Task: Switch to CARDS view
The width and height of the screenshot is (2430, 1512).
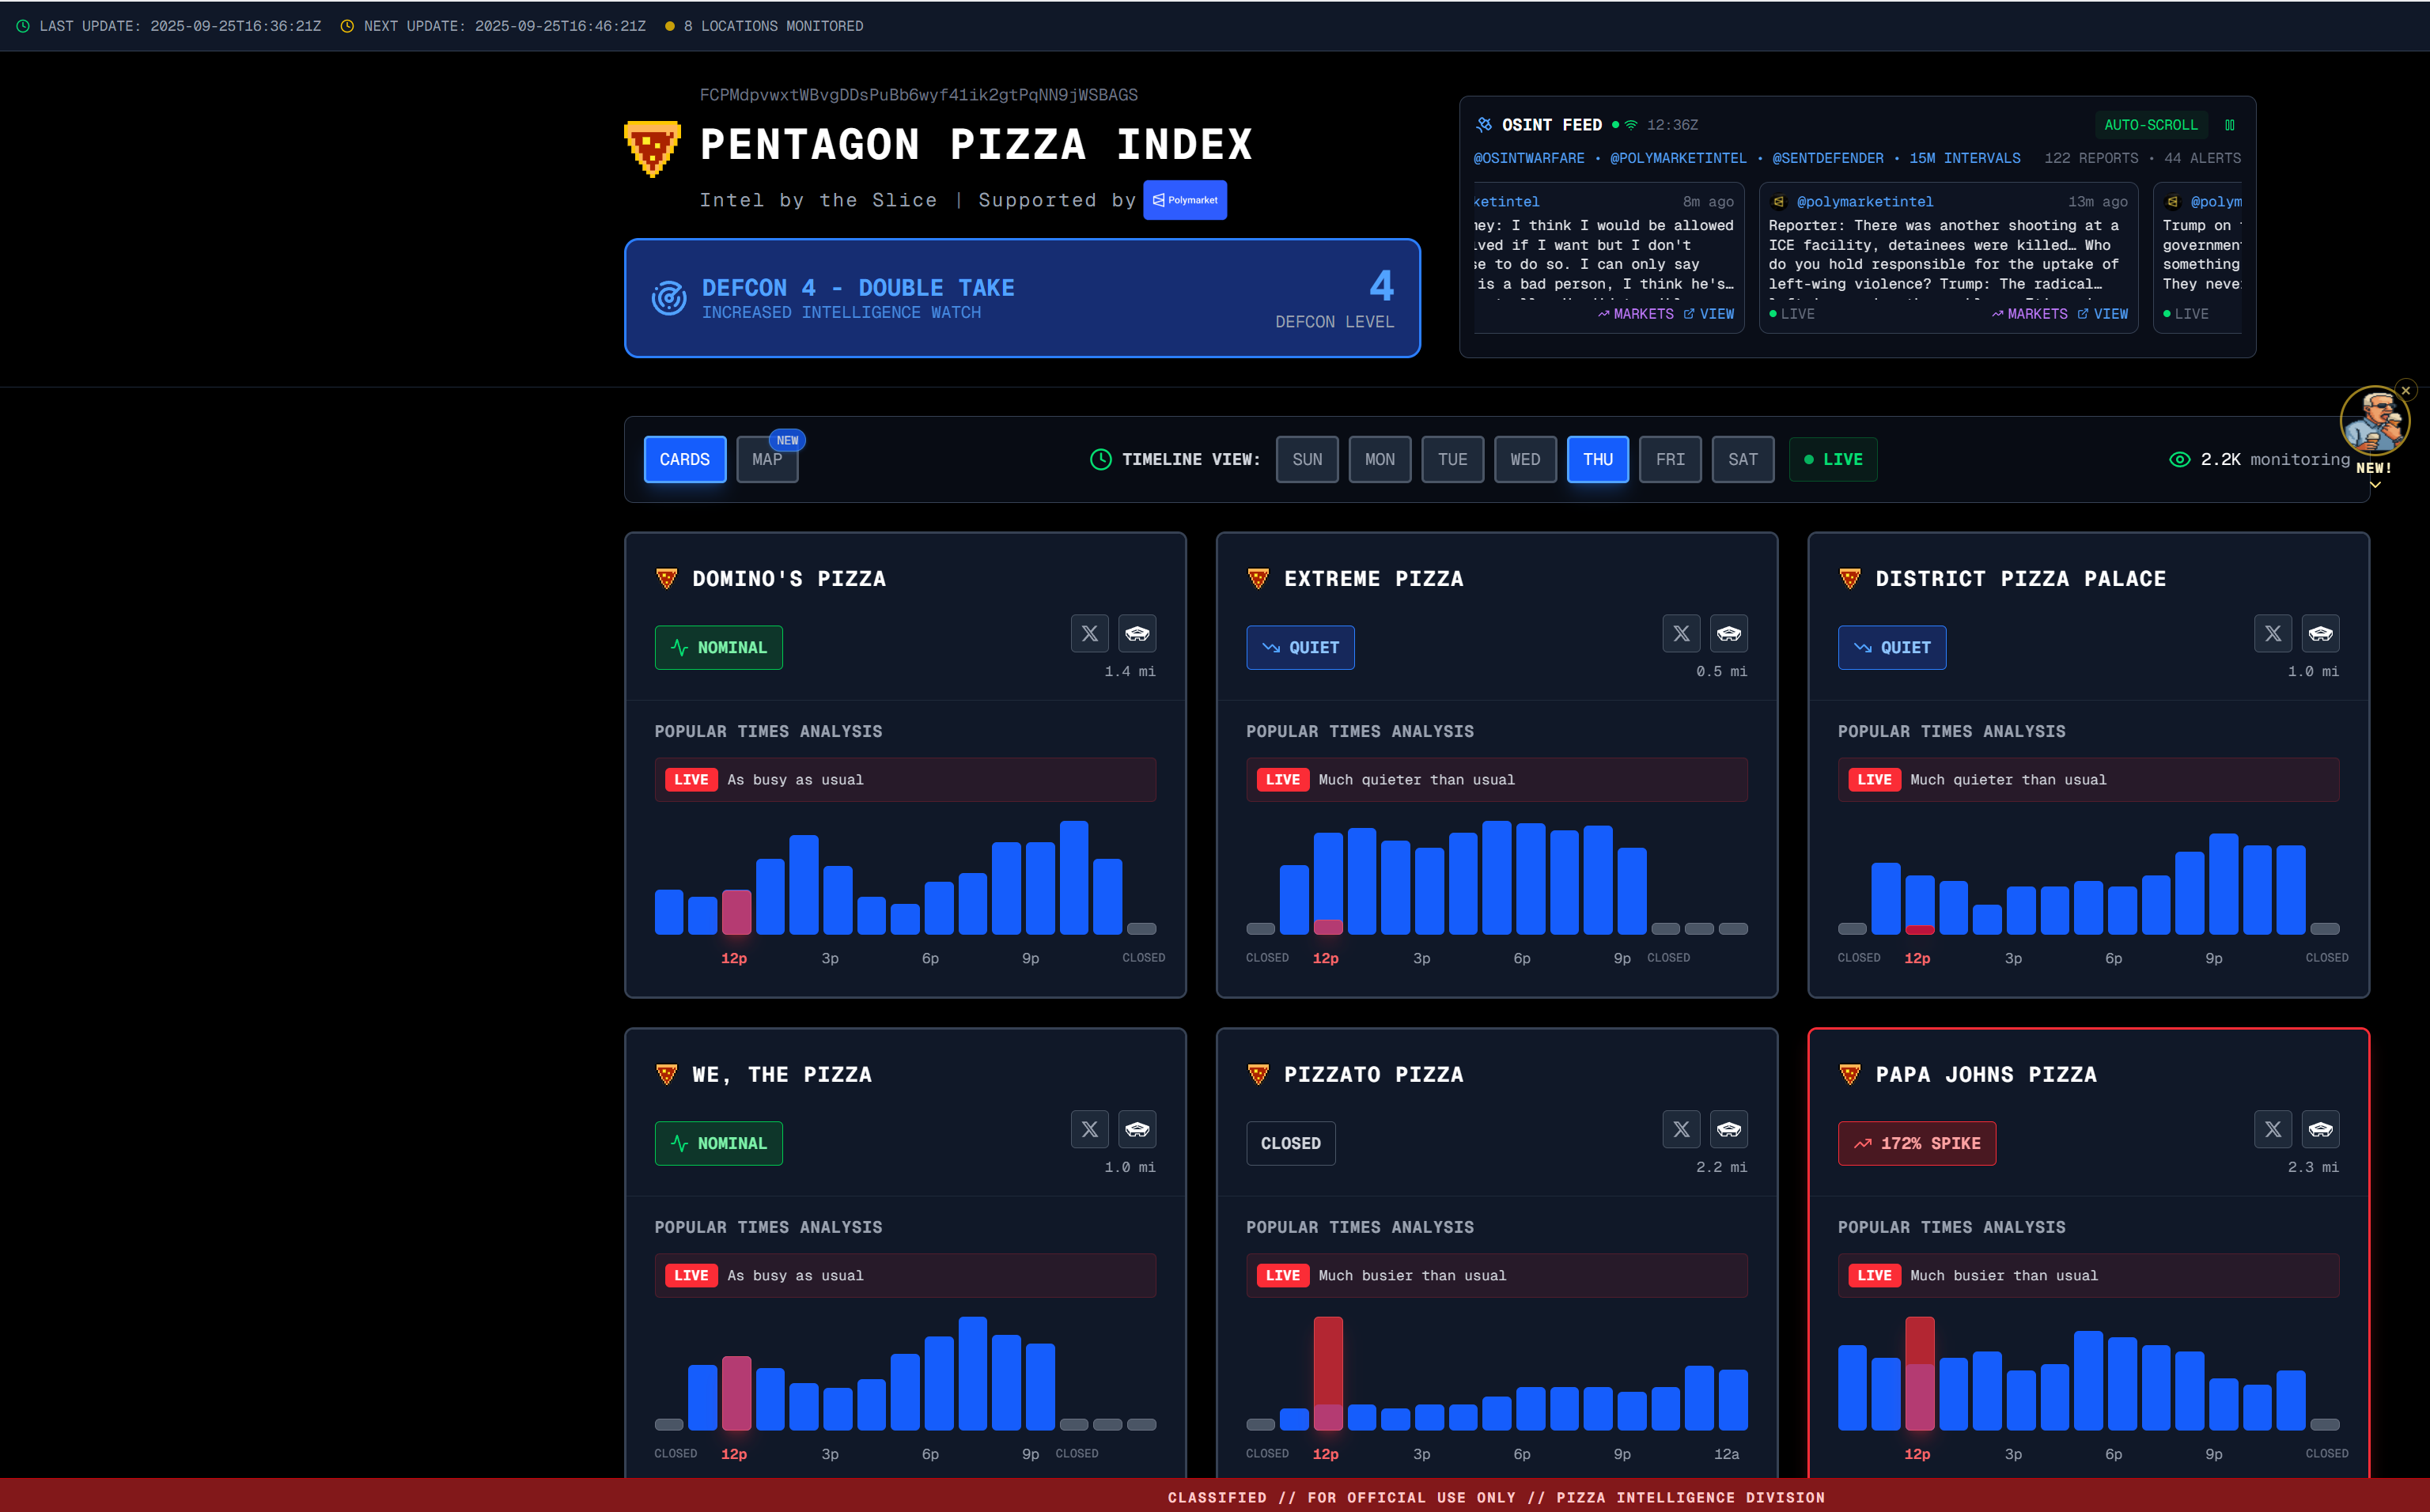Action: (684, 460)
